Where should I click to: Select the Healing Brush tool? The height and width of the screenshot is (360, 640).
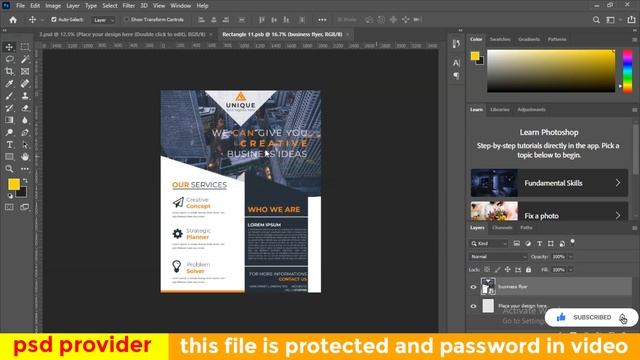click(25, 84)
